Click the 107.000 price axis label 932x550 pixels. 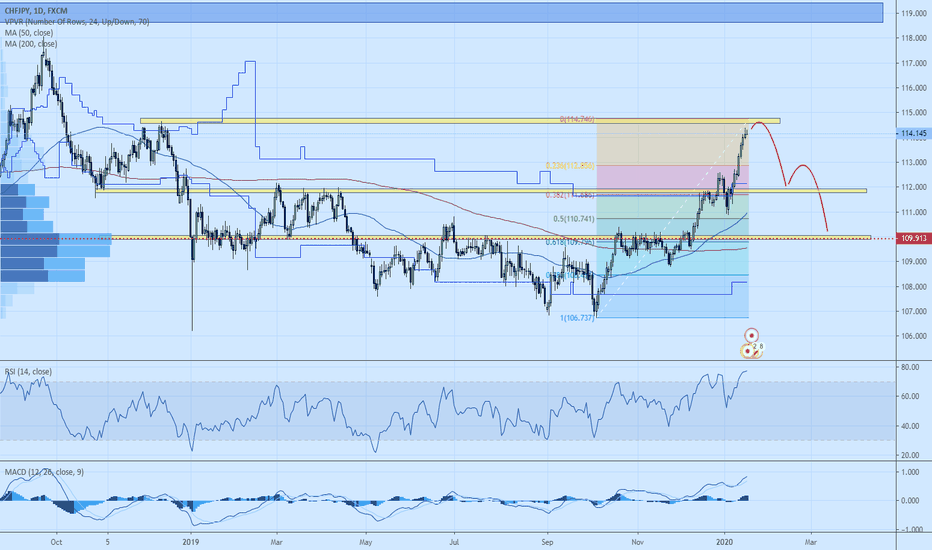[x=914, y=312]
